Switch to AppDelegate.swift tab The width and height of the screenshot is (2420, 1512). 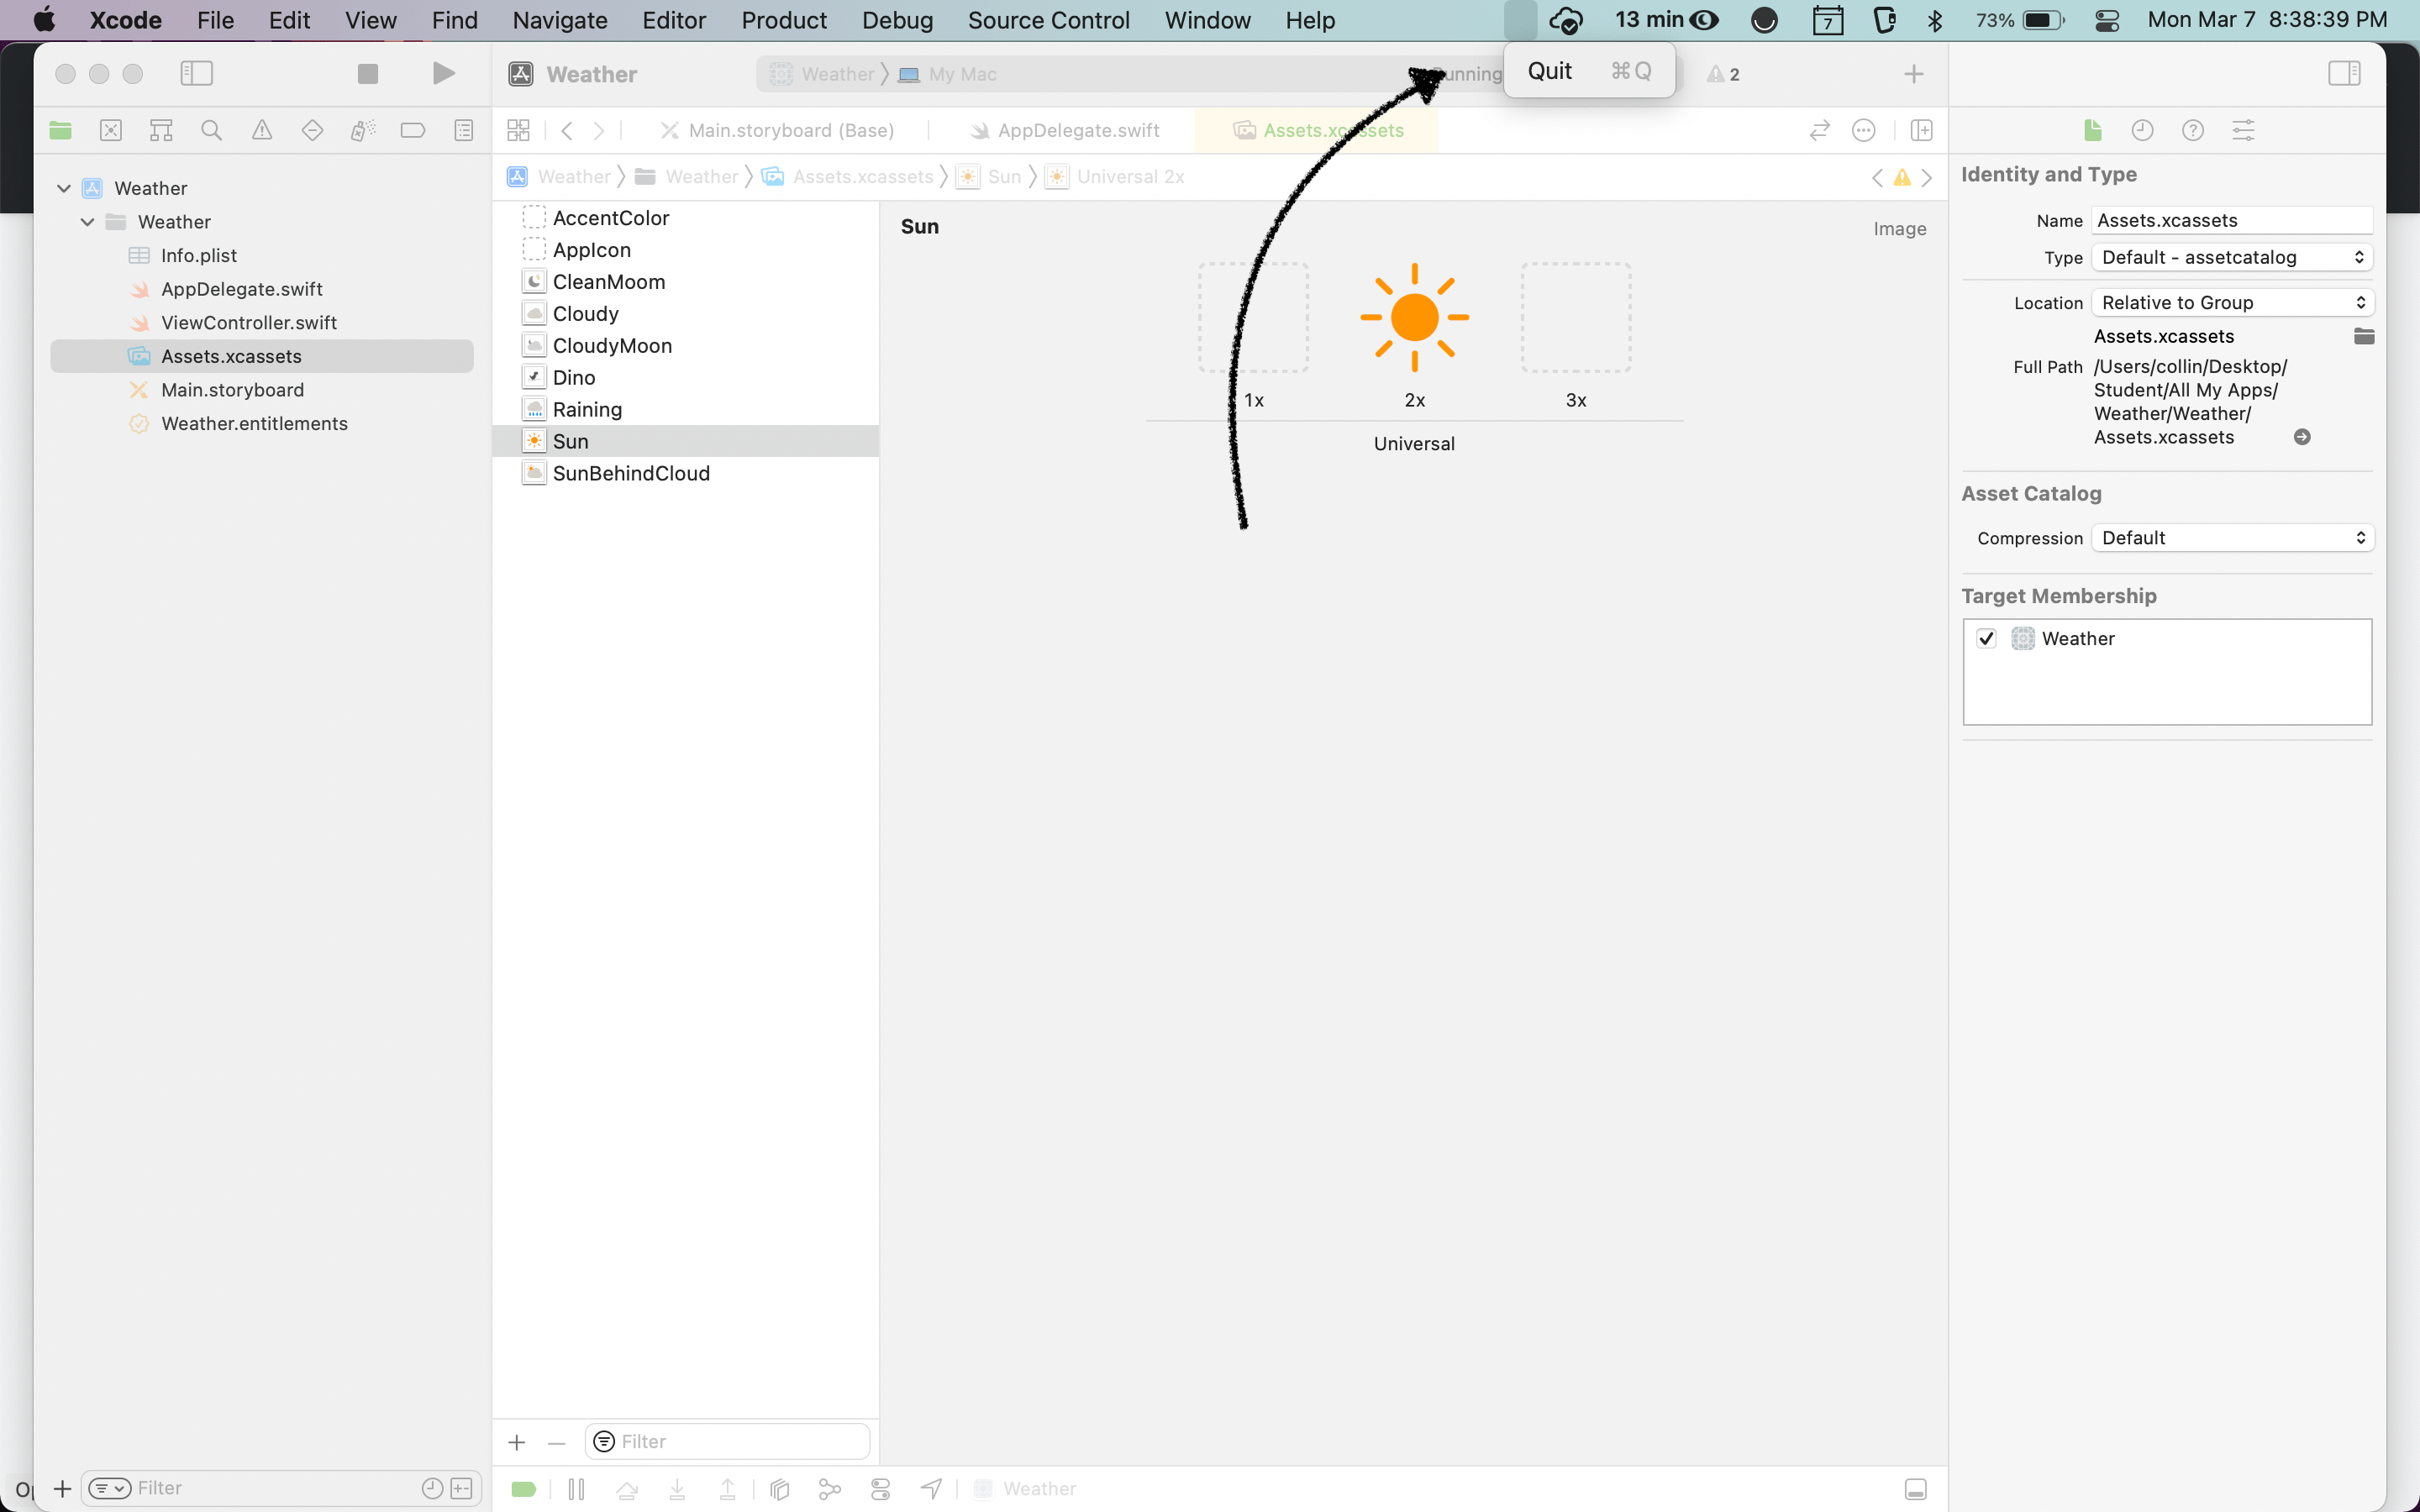point(1065,130)
